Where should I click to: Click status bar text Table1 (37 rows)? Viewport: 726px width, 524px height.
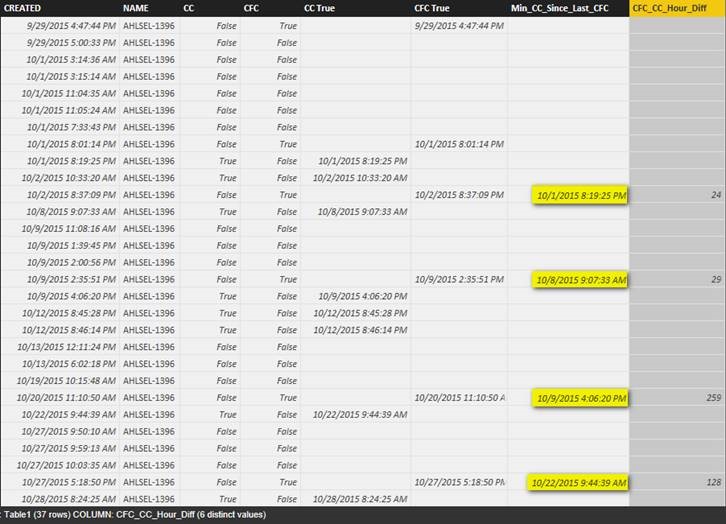37,514
